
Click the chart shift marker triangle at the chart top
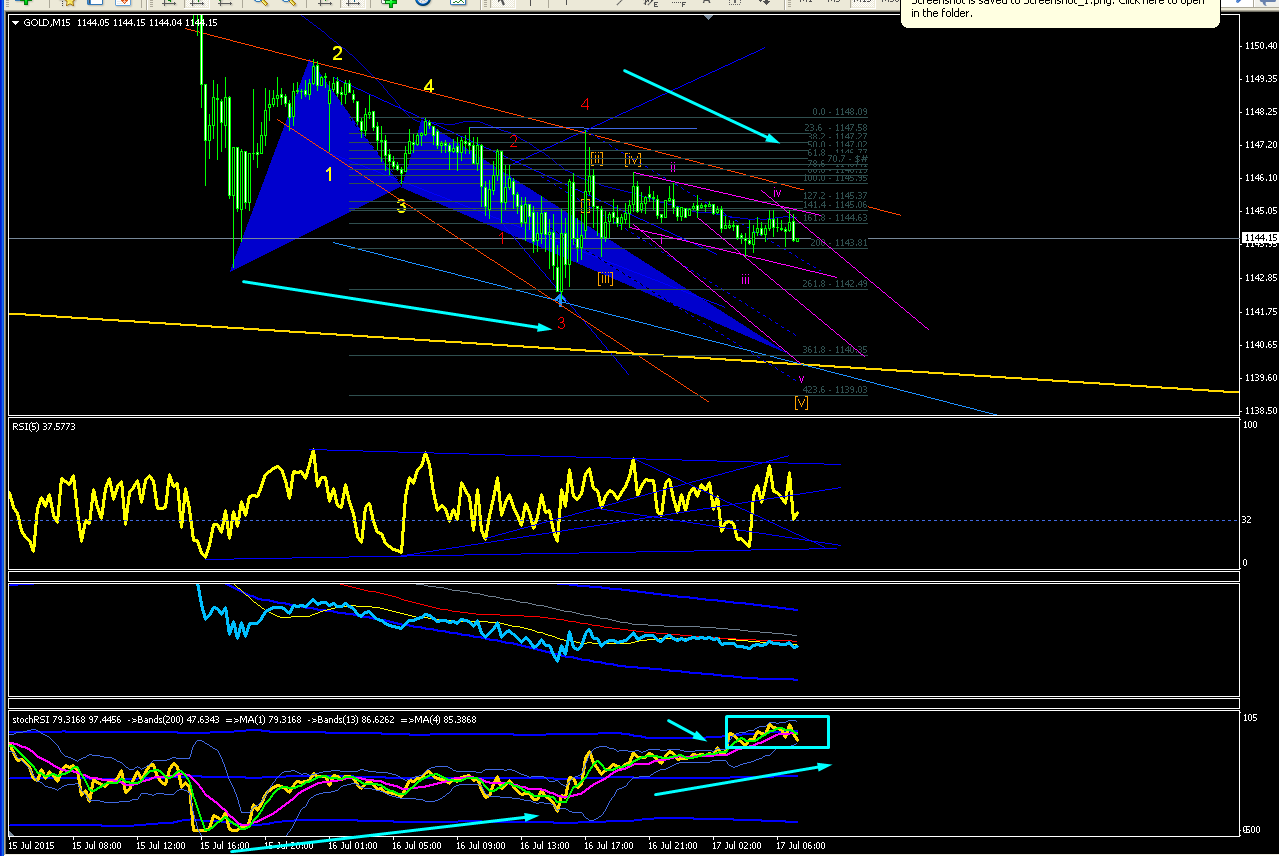(x=709, y=17)
